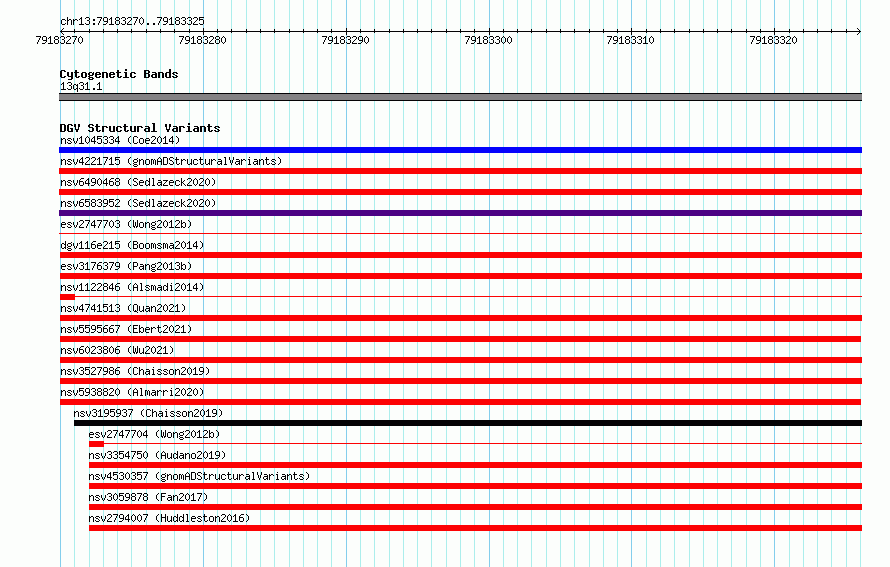Click the red nsv5938820 variant bar
The image size is (890, 567).
pyautogui.click(x=460, y=402)
